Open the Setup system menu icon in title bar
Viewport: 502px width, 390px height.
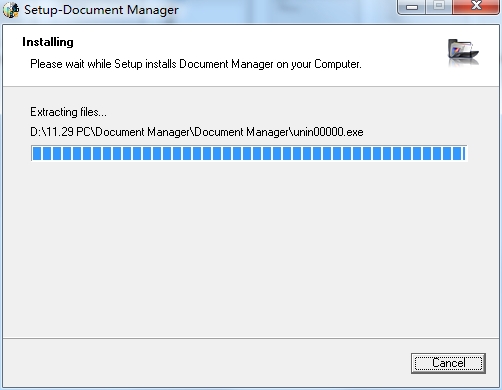11,10
